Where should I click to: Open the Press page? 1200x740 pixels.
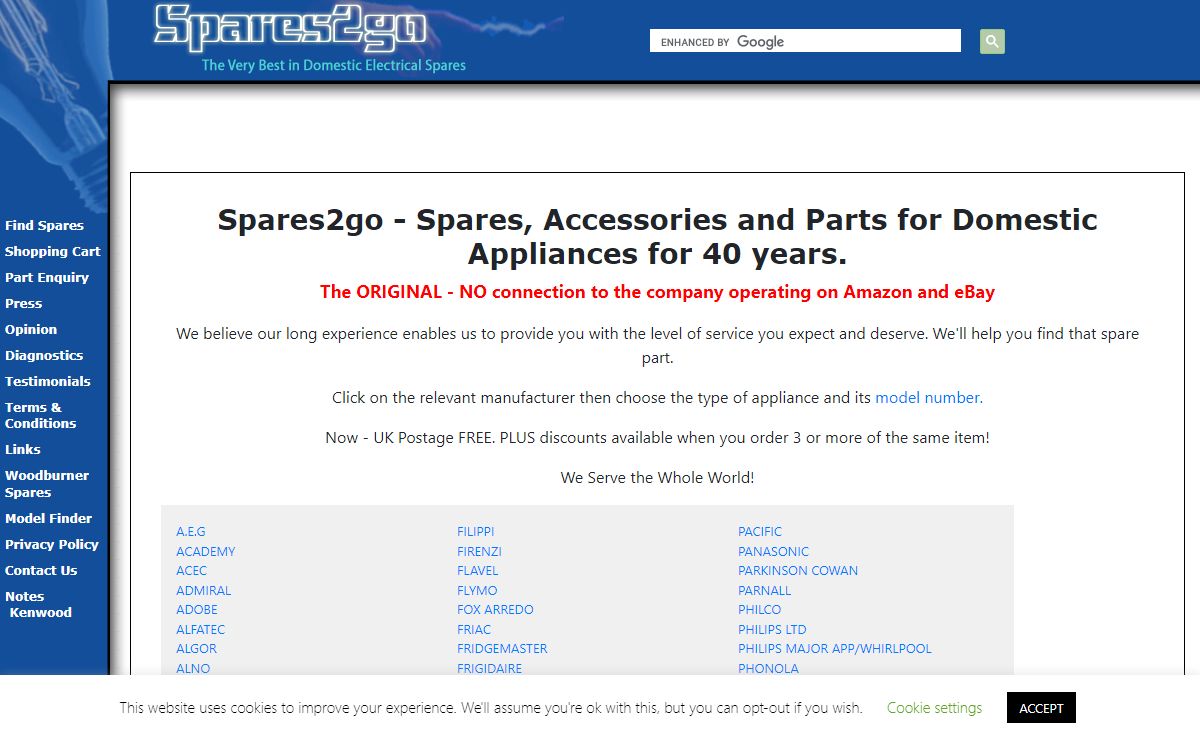click(23, 304)
